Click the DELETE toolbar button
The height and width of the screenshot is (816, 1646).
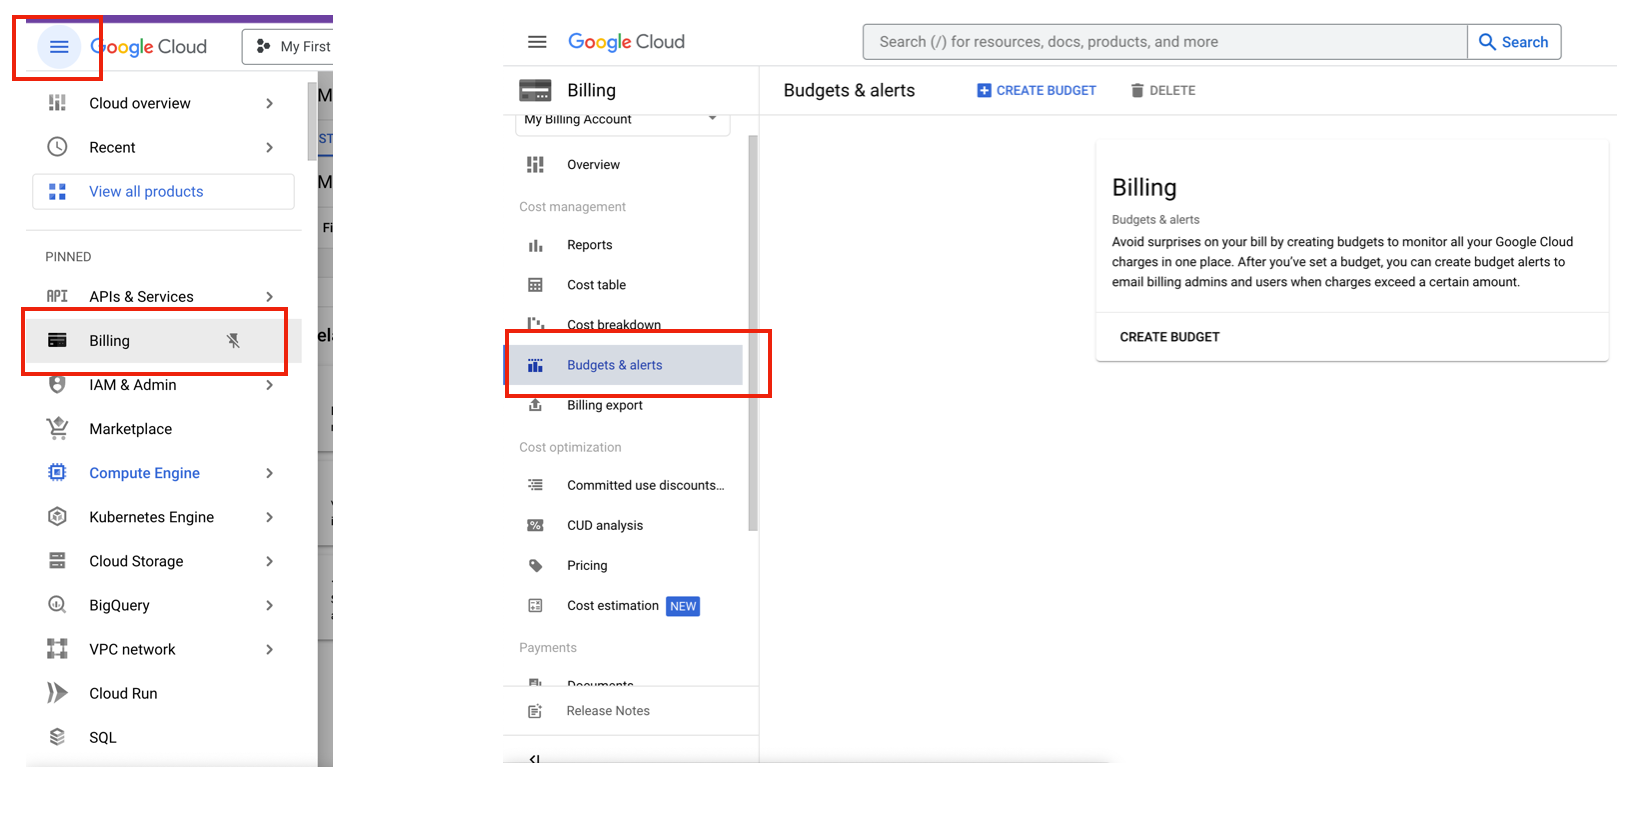tap(1163, 90)
